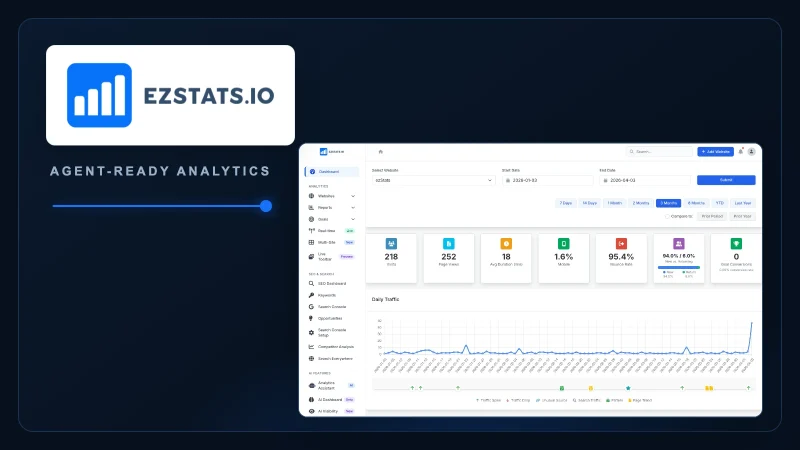Click the Live Toolbar icon
Screen dimensions: 800x450
click(x=311, y=257)
